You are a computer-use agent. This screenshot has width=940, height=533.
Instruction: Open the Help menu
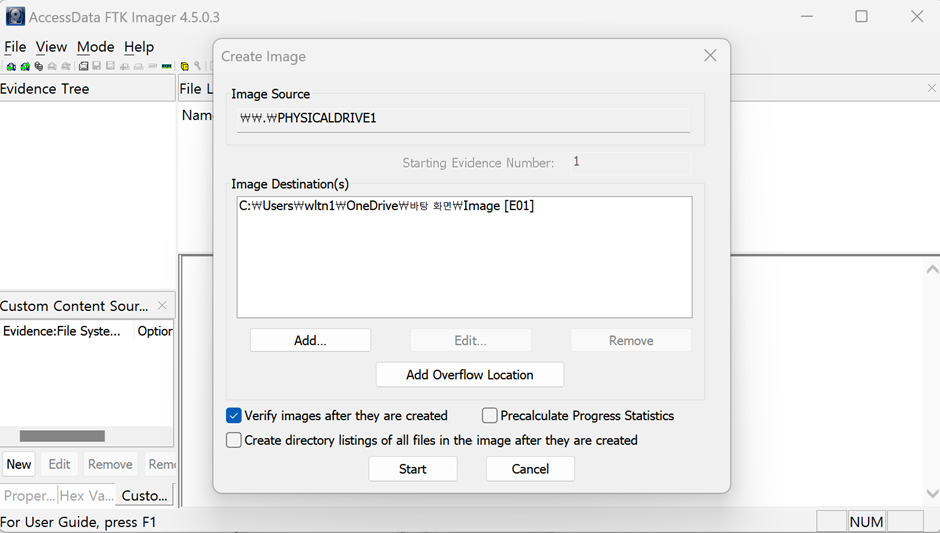click(x=139, y=47)
